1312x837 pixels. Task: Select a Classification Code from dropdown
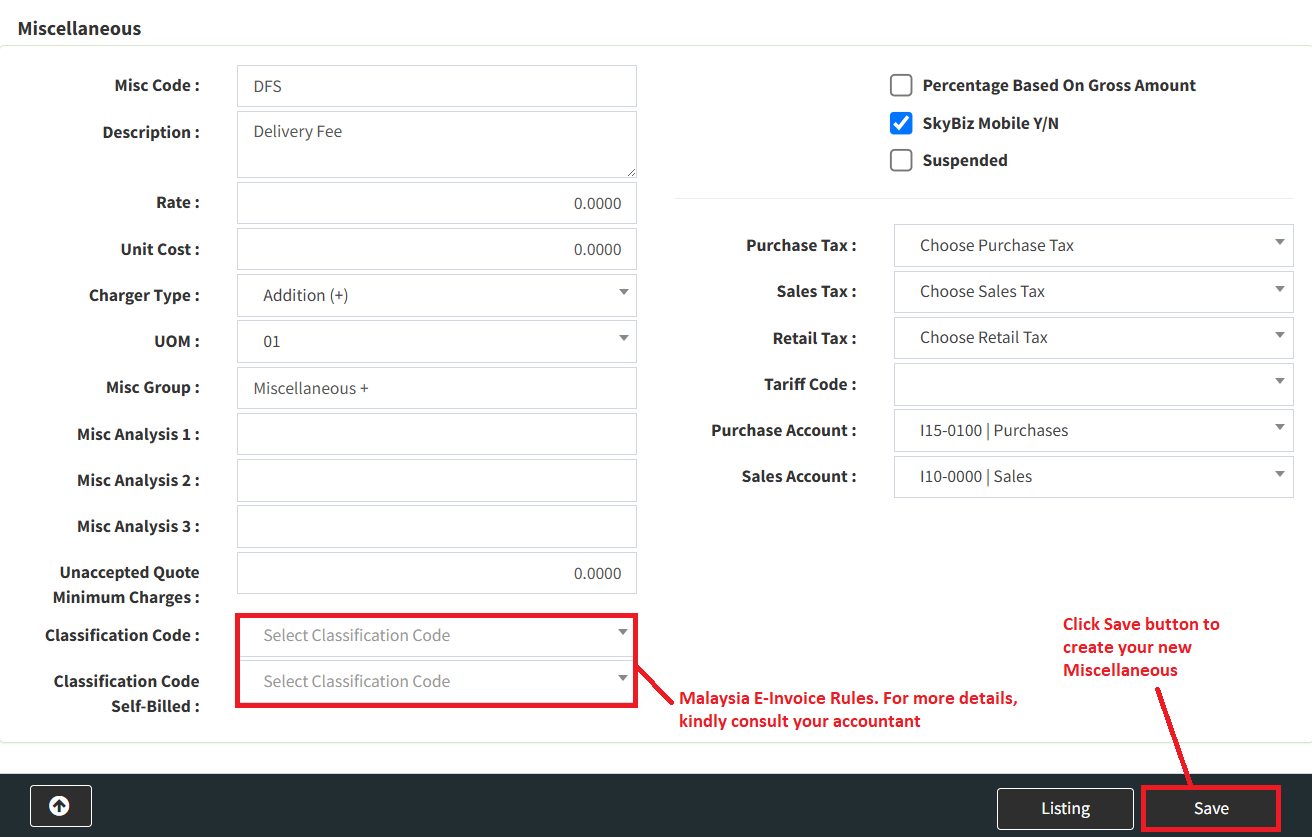pos(436,635)
